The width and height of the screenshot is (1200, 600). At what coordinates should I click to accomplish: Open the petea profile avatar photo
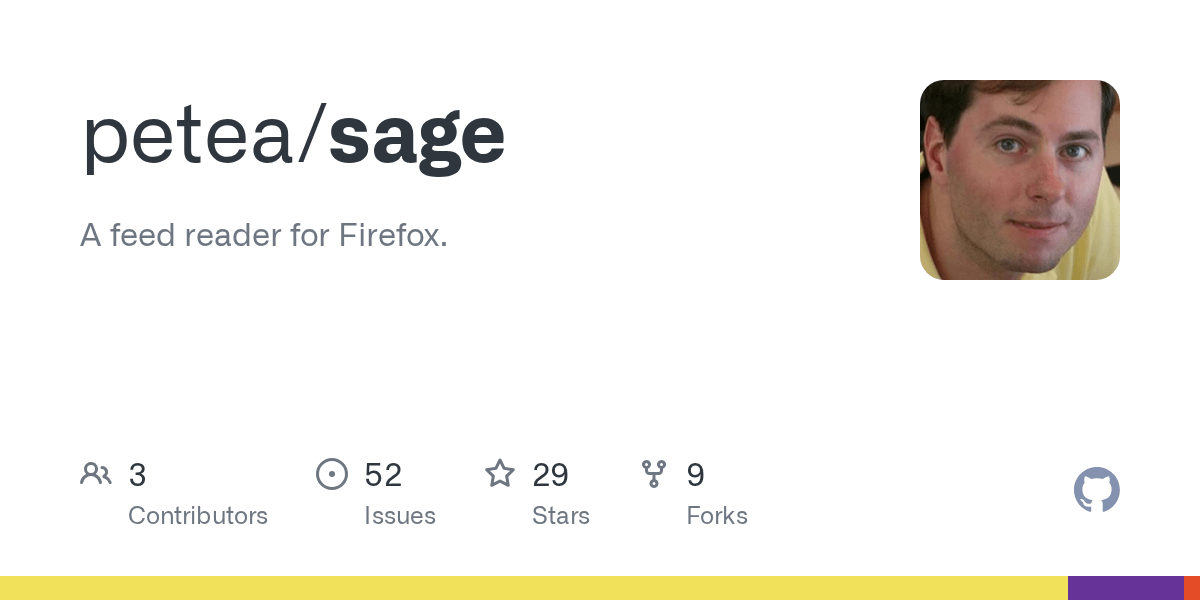1019,180
